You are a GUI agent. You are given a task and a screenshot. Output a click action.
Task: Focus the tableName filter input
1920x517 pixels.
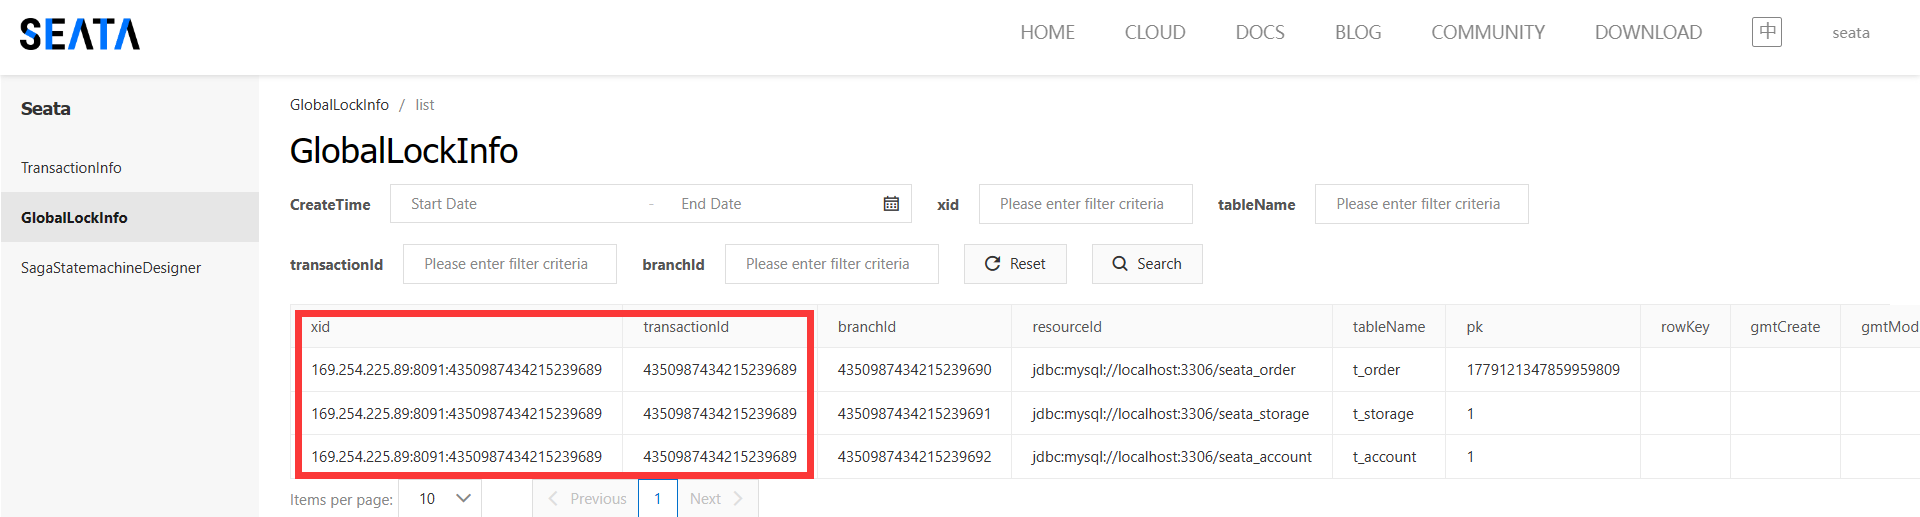click(x=1422, y=204)
